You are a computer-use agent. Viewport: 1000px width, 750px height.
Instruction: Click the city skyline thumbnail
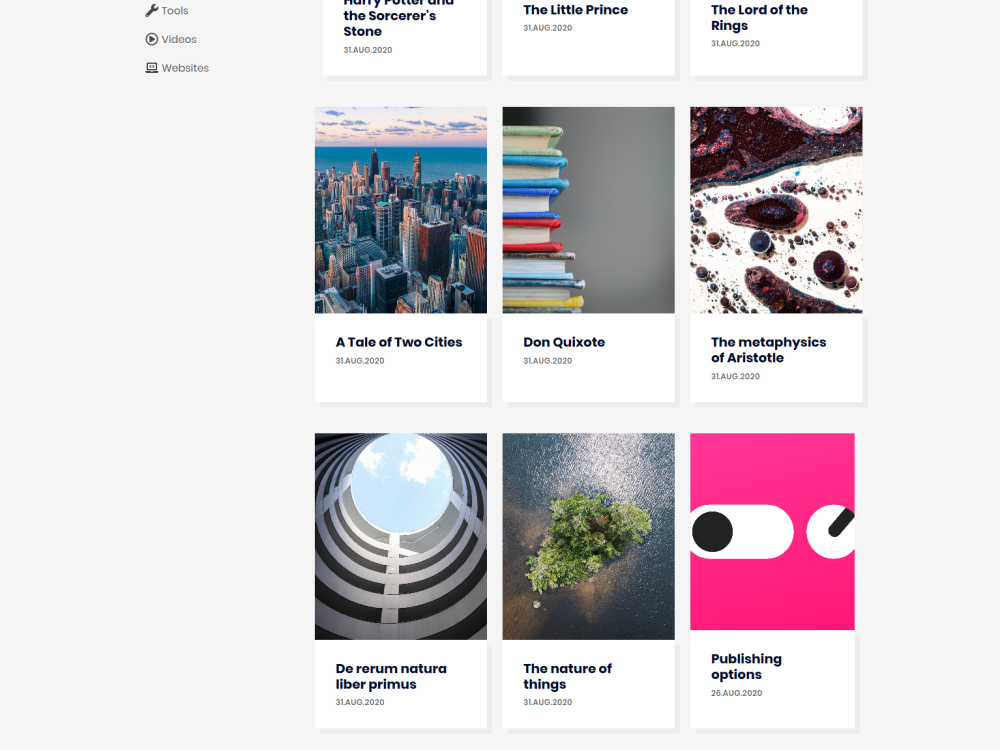[x=400, y=209]
